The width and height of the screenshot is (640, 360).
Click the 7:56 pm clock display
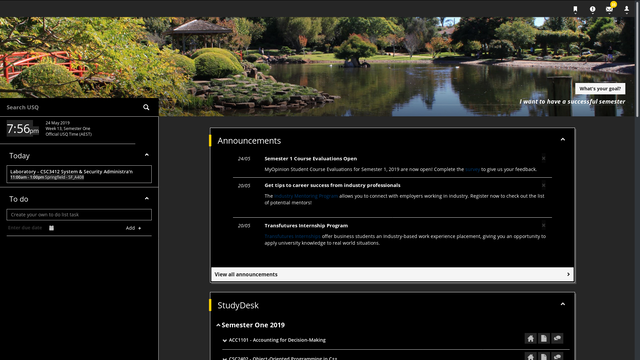[x=22, y=129]
